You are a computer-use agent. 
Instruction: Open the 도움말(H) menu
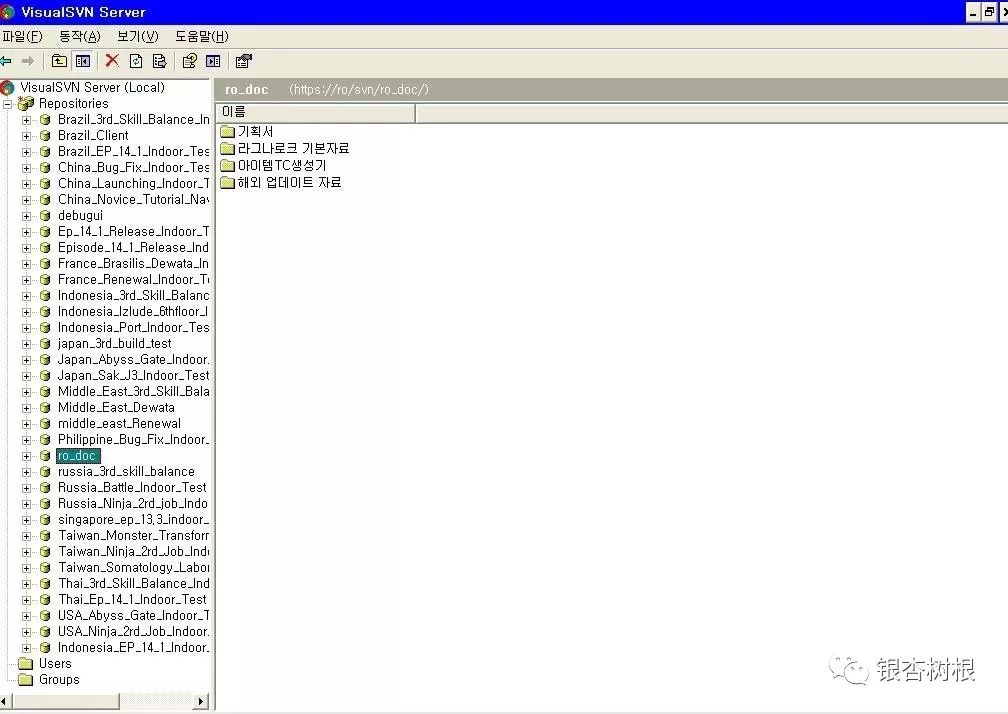(x=202, y=37)
